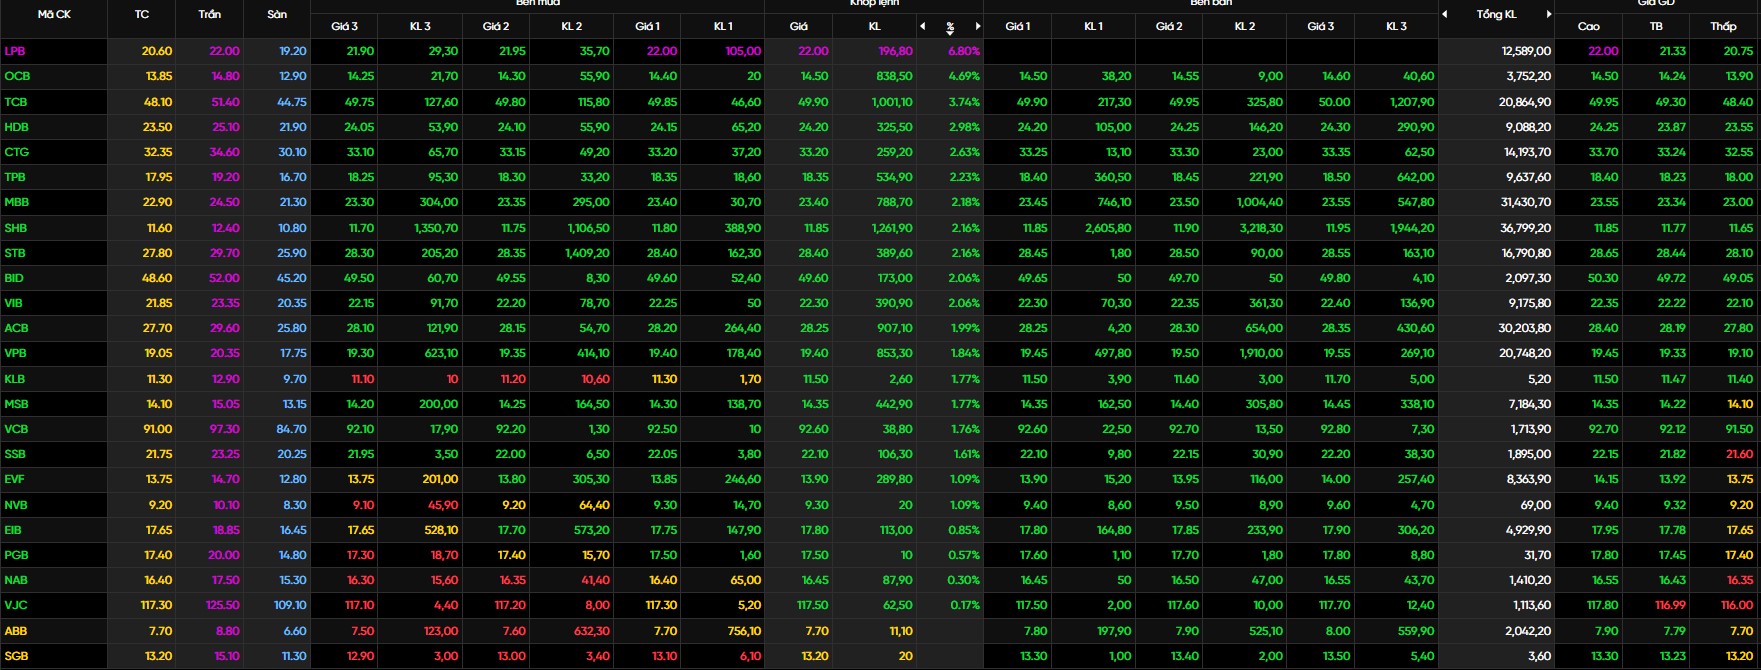The height and width of the screenshot is (670, 1761).
Task: Open stock symbol EVF
Action: coord(15,479)
